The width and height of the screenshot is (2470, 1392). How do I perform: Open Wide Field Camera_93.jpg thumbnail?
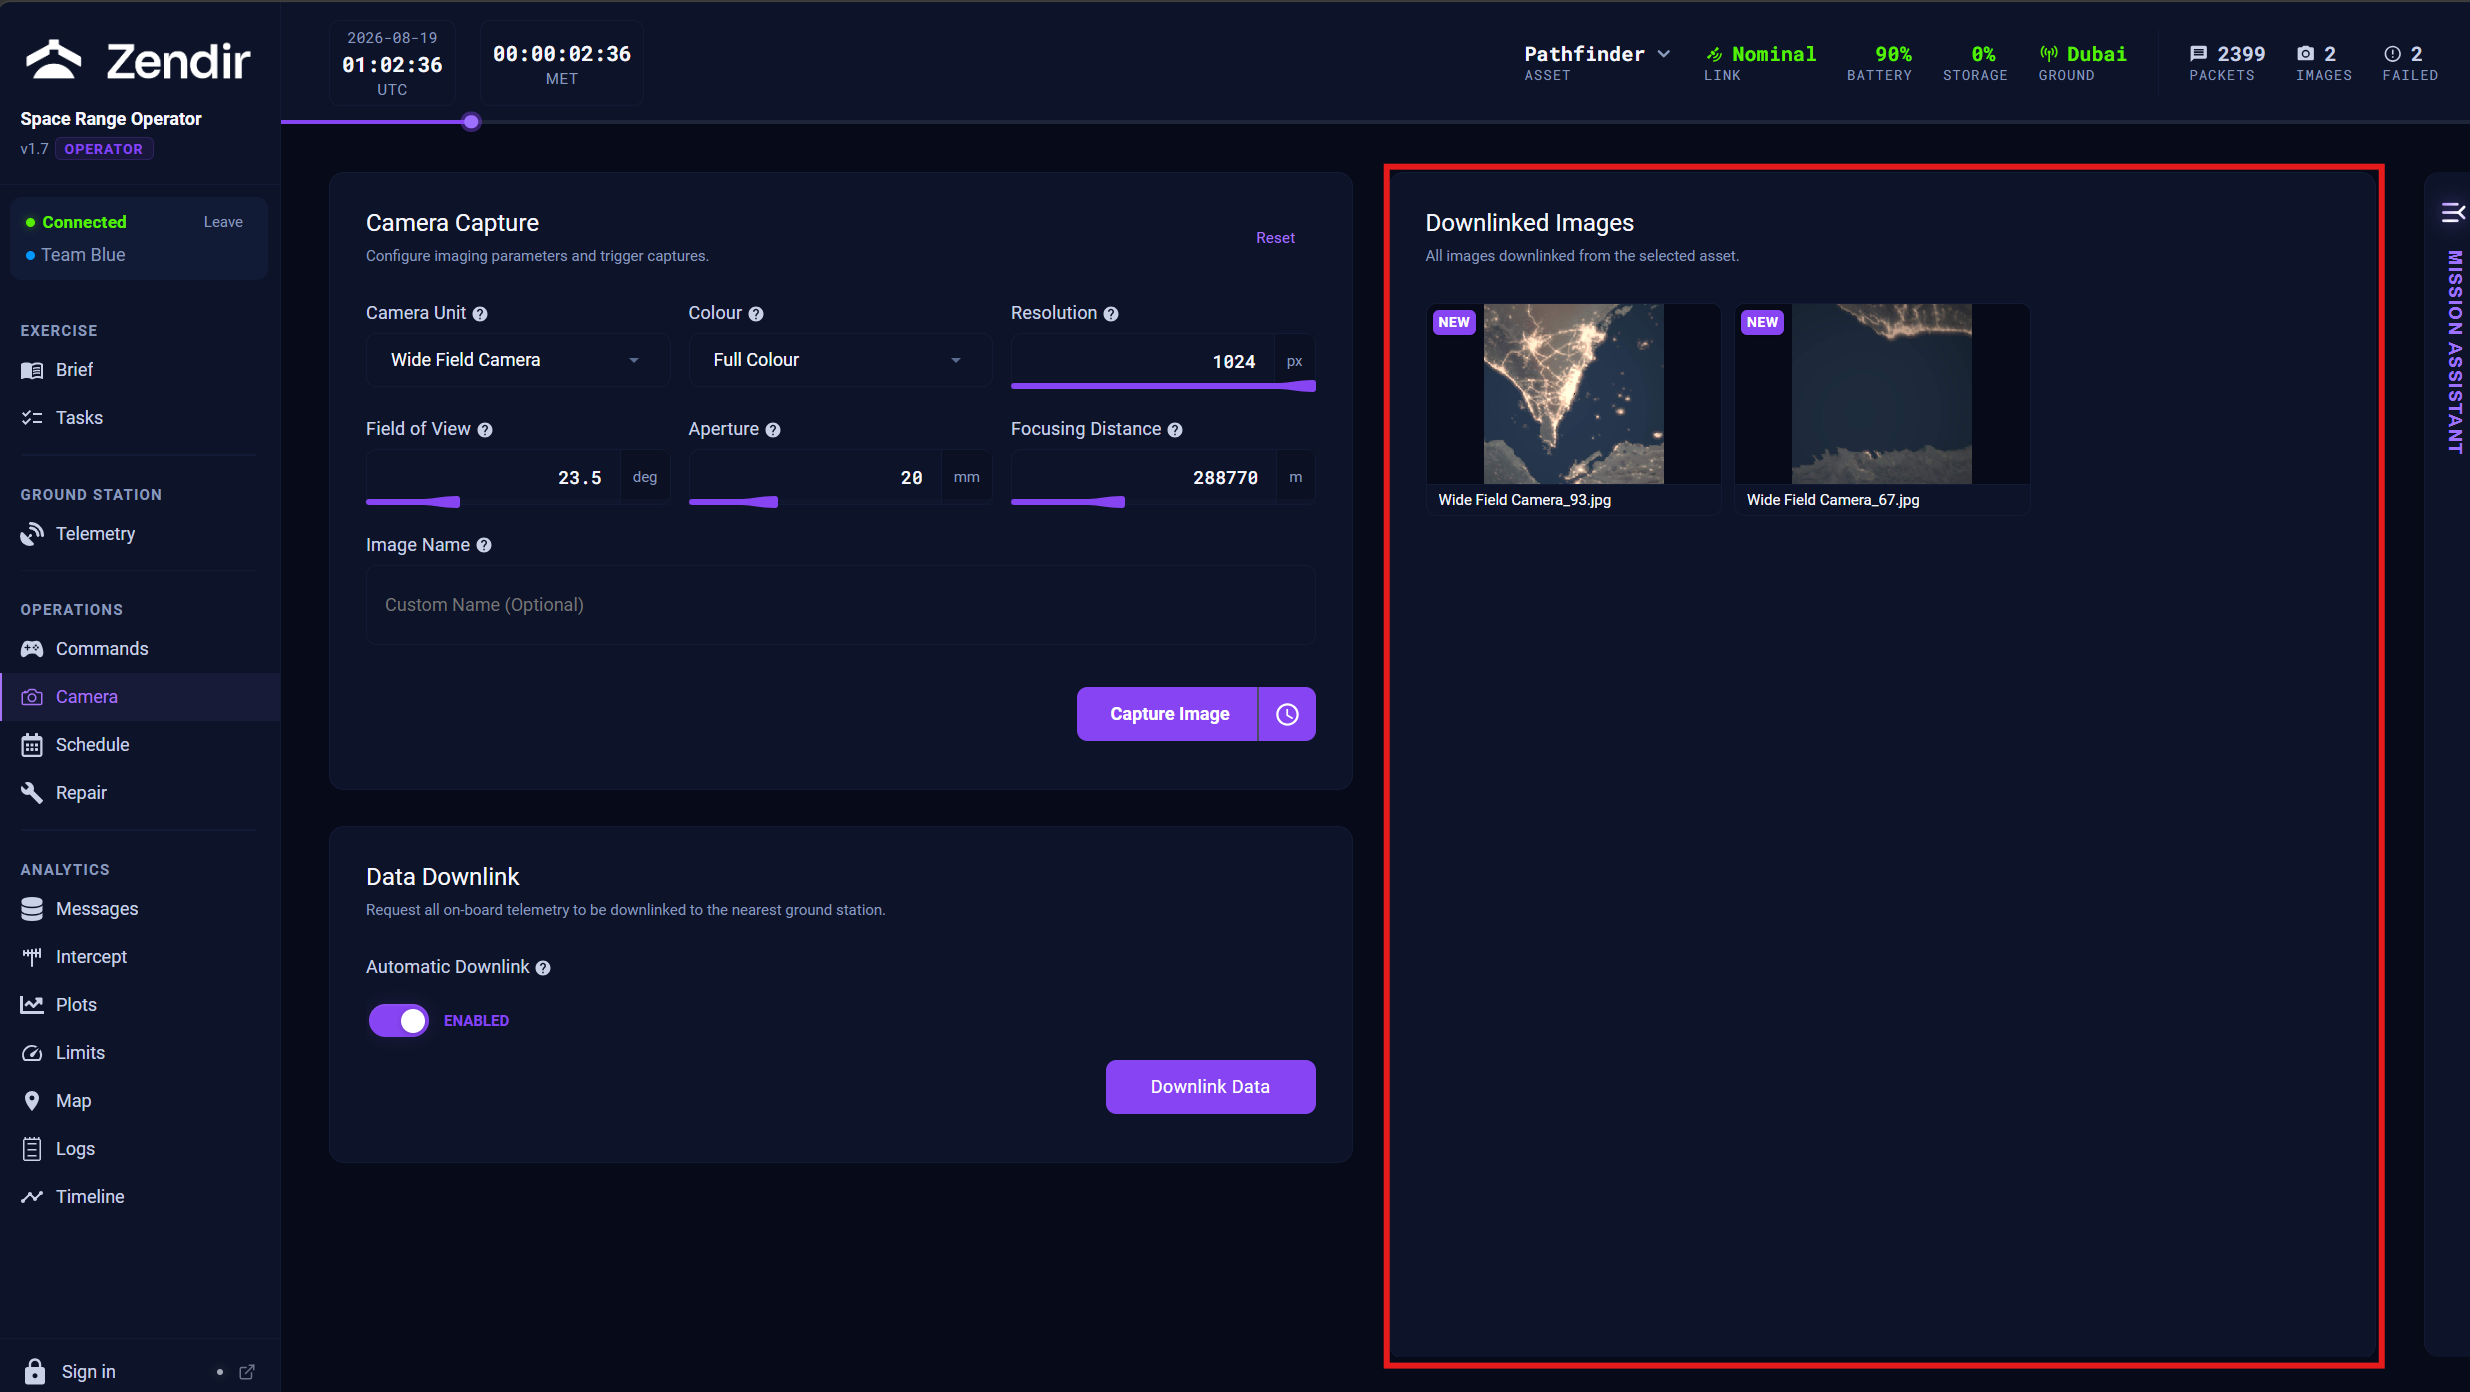1573,394
